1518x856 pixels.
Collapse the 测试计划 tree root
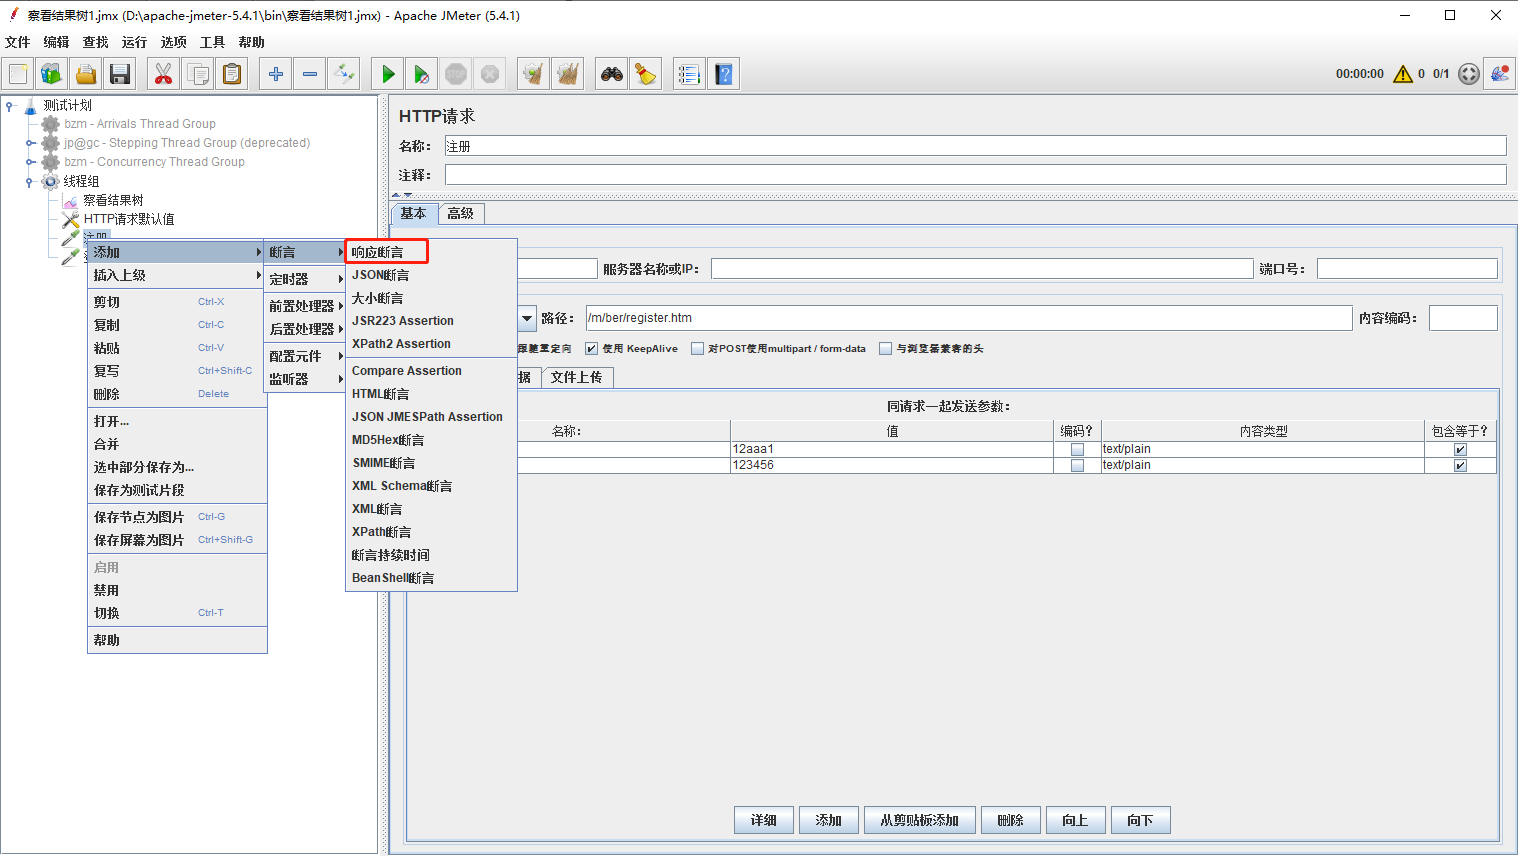(10, 105)
